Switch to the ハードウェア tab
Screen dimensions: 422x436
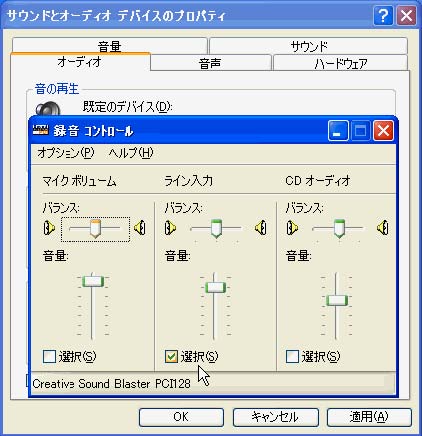(x=340, y=63)
